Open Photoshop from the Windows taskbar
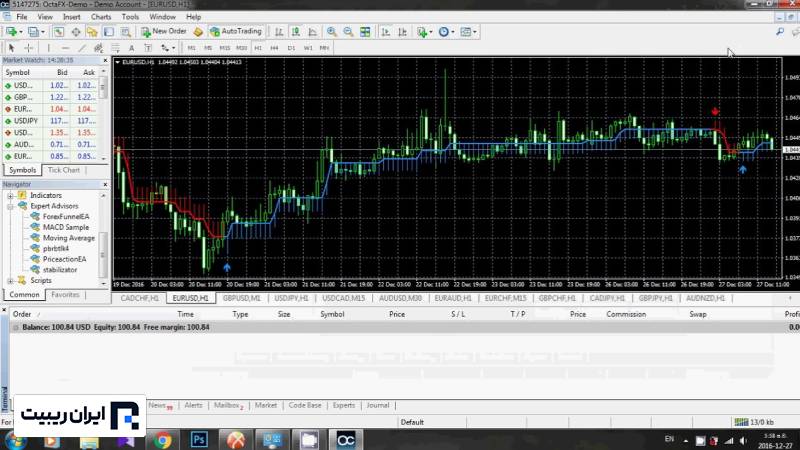This screenshot has height=450, width=800. pyautogui.click(x=199, y=439)
